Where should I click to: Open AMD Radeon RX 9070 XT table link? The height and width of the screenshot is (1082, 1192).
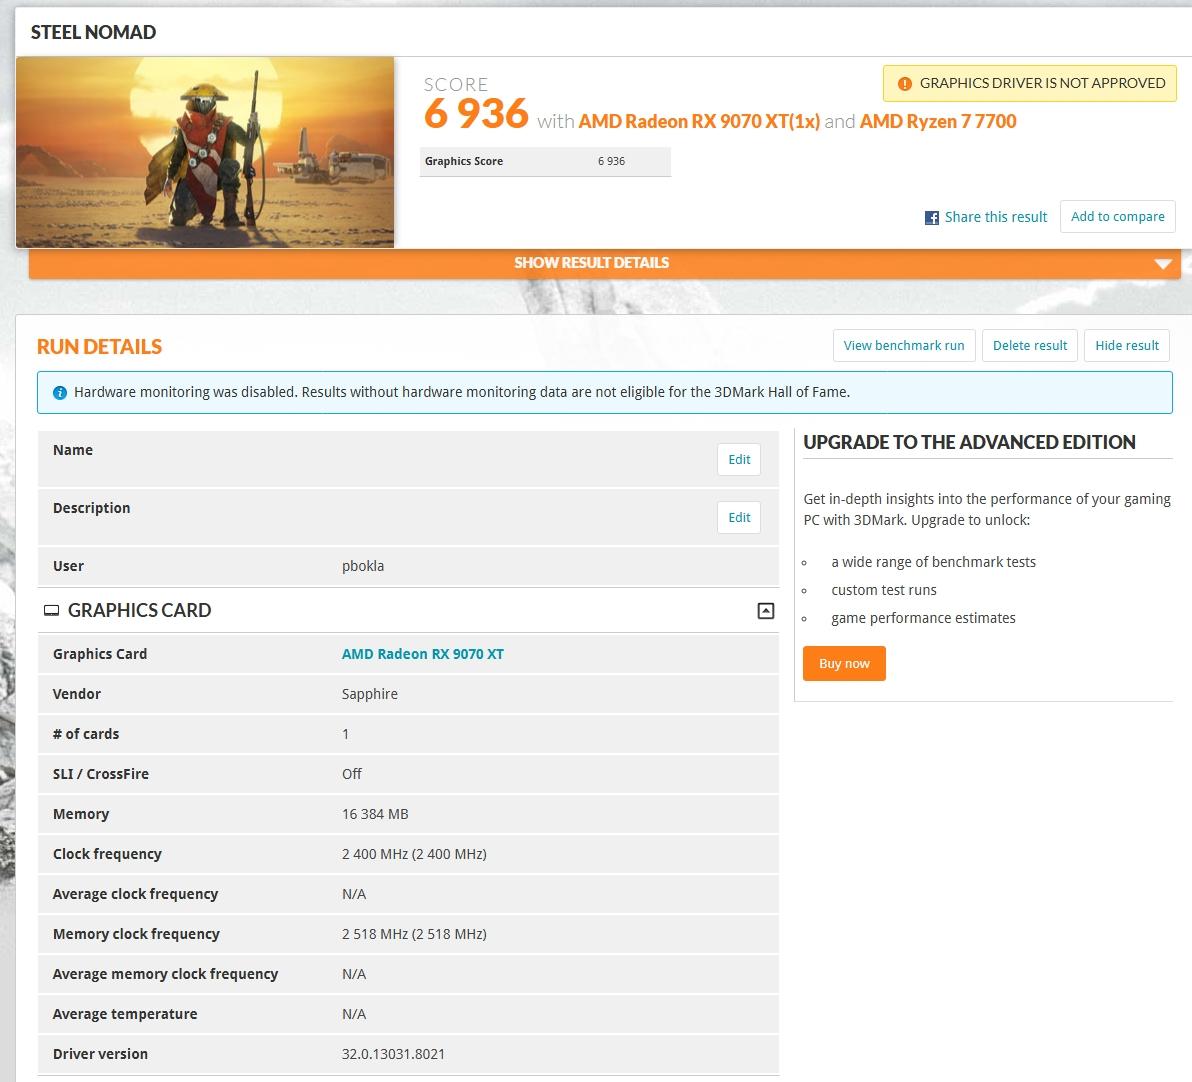tap(422, 654)
